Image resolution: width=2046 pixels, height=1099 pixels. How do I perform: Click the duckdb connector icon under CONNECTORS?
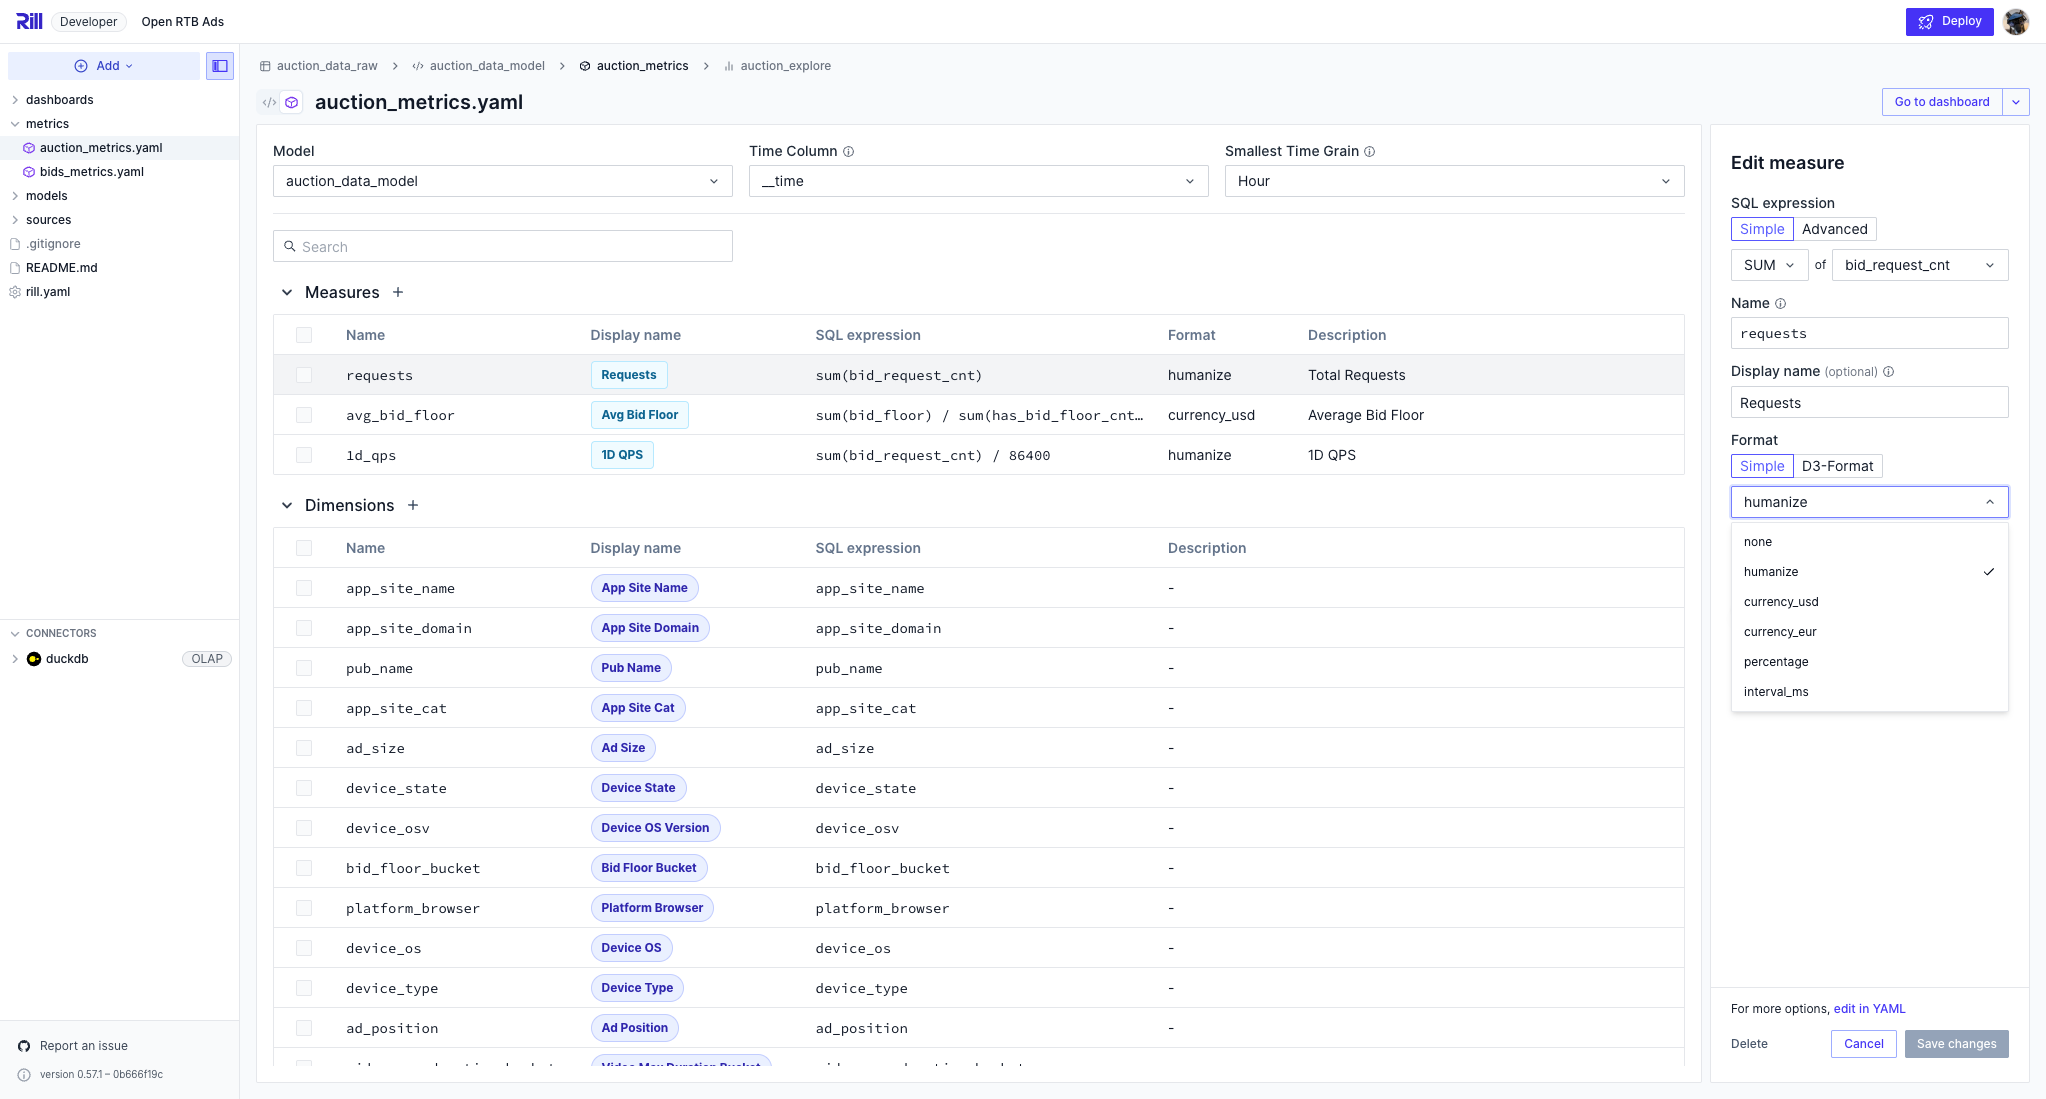(x=34, y=659)
